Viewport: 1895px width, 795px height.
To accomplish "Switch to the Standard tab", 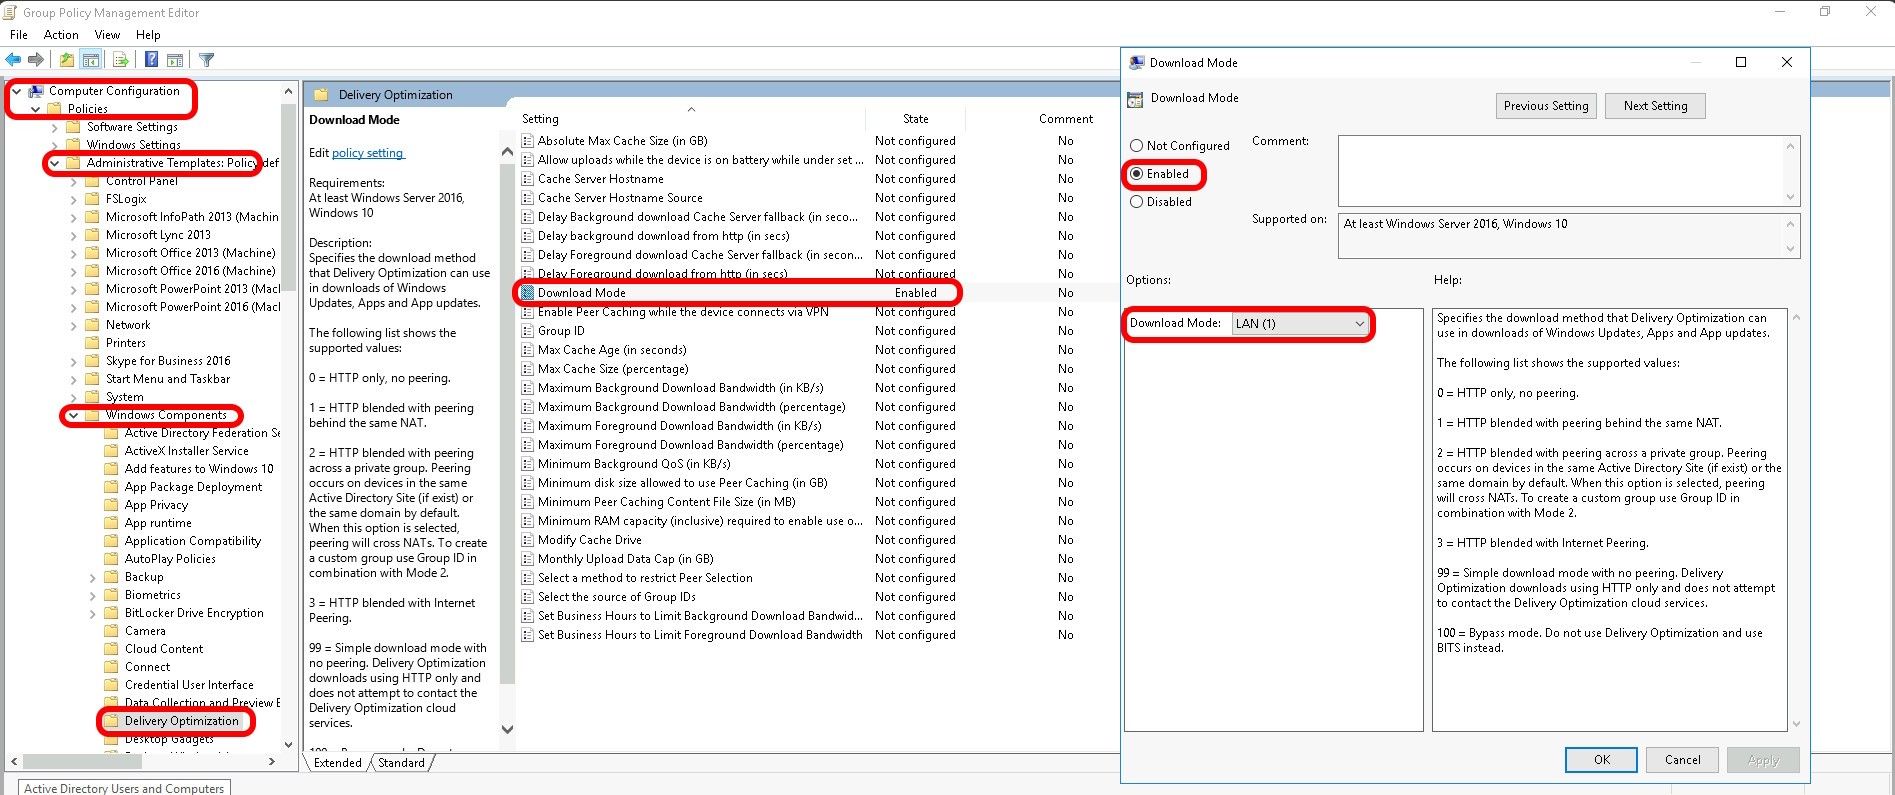I will [401, 763].
